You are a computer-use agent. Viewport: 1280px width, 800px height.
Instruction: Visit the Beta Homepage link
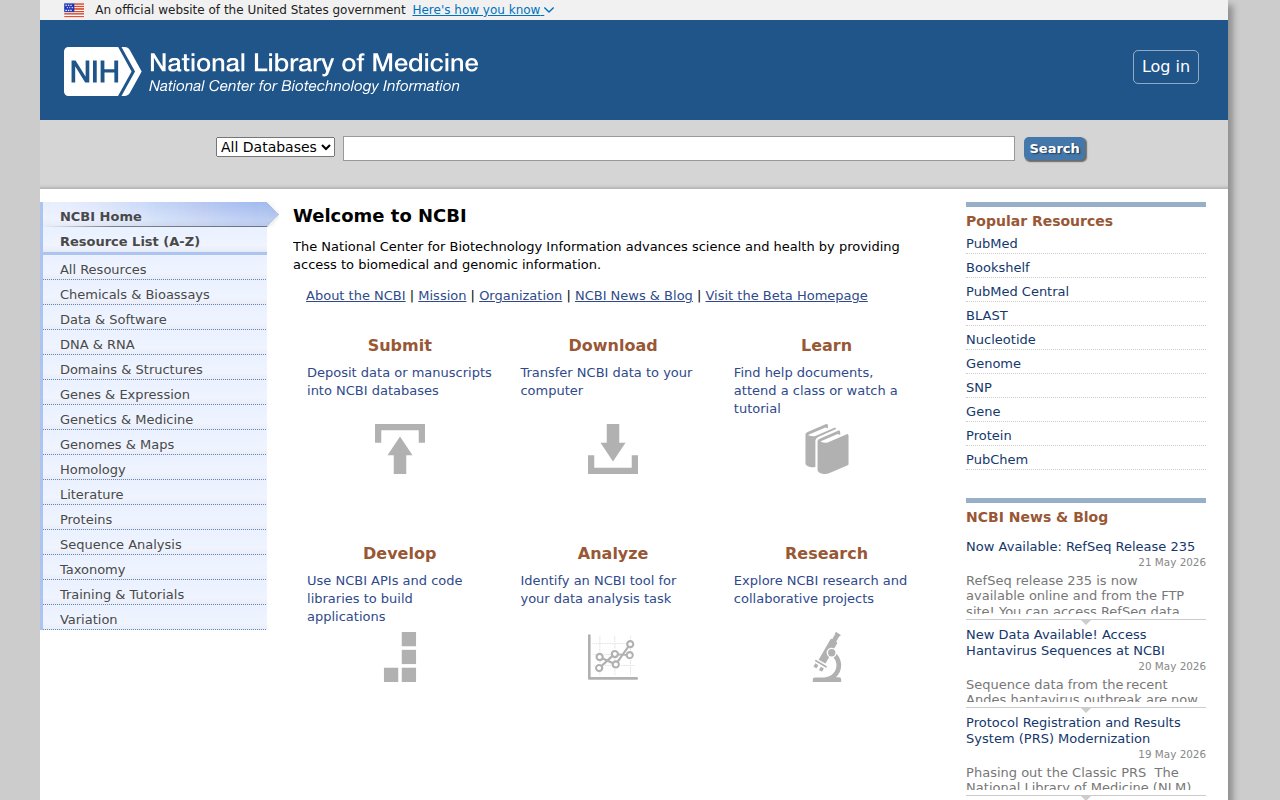pyautogui.click(x=786, y=296)
